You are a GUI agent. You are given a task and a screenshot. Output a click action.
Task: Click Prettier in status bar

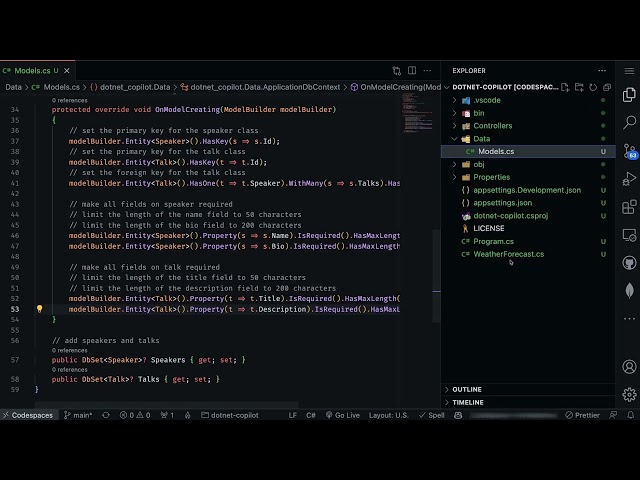click(582, 415)
